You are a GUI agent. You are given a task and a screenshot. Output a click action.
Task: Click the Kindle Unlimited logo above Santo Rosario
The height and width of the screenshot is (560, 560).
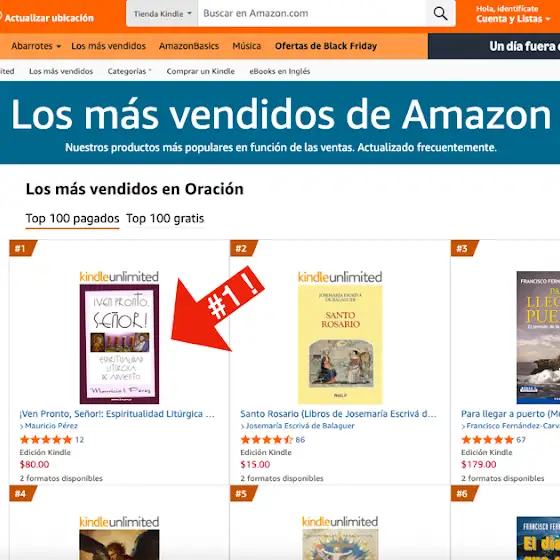coord(340,277)
